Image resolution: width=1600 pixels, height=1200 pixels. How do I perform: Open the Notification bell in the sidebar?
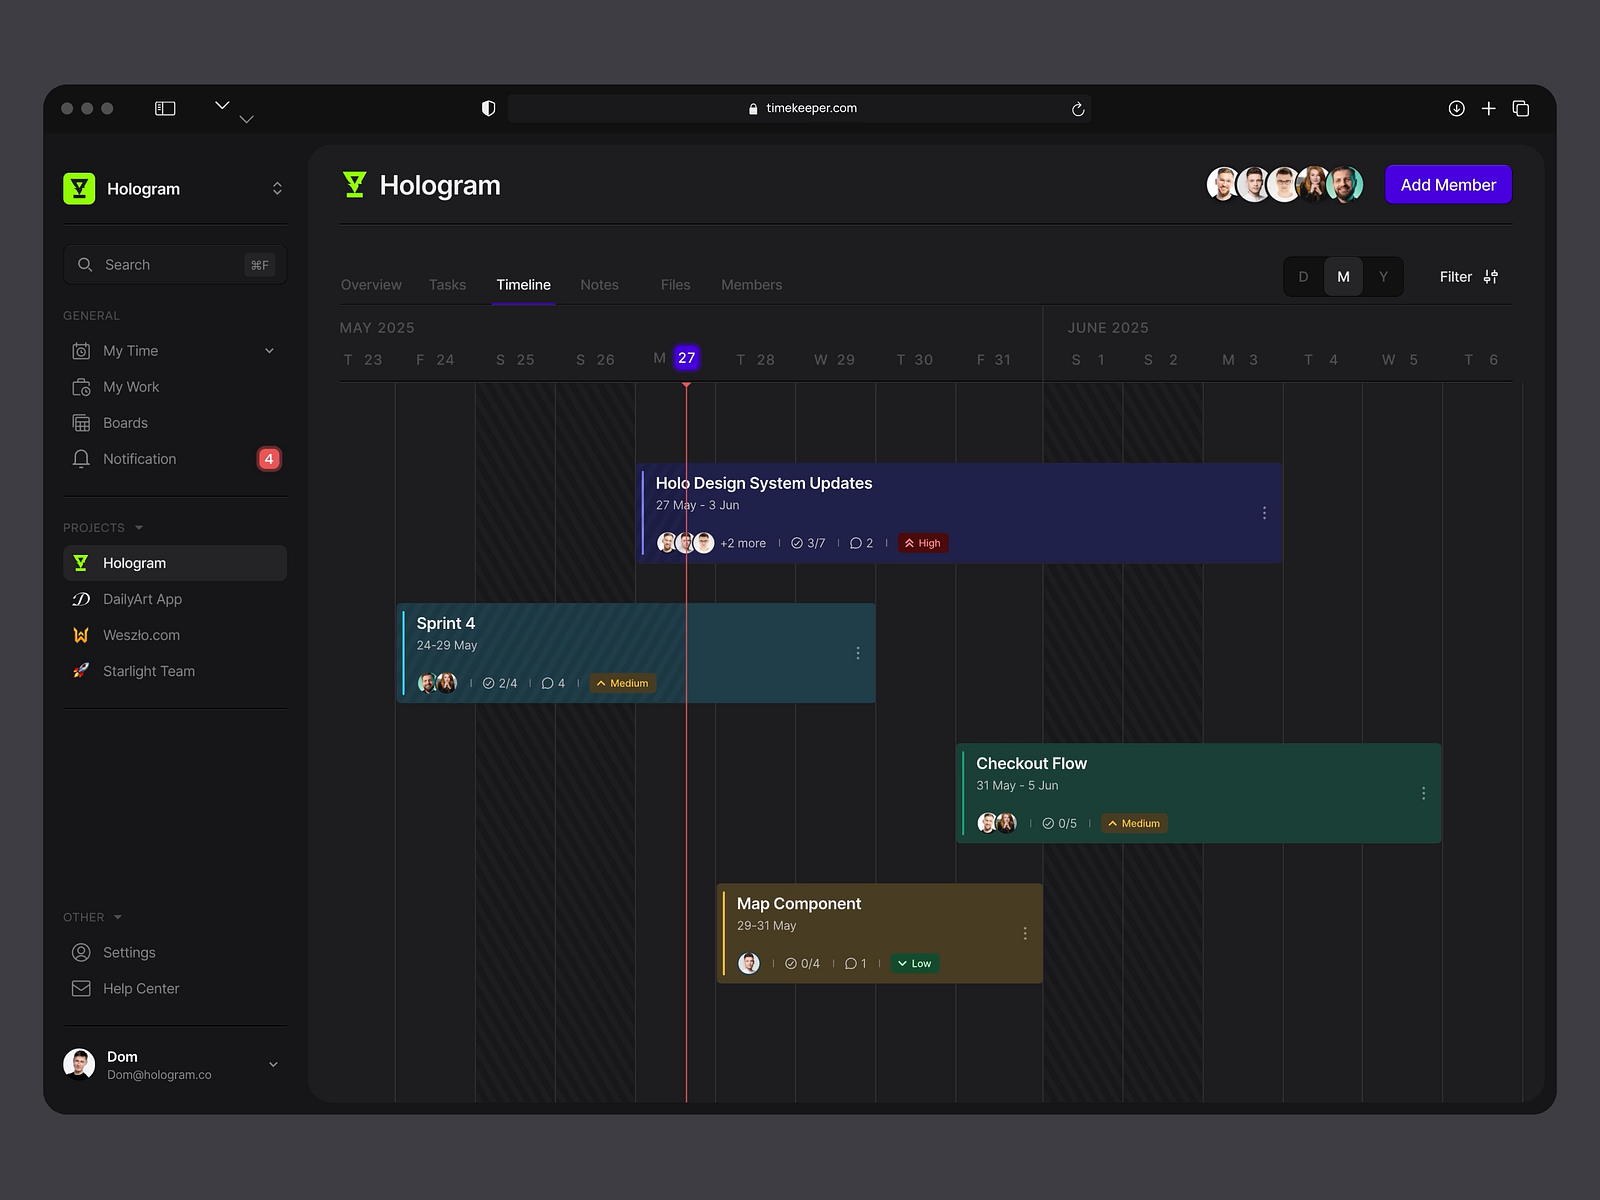82,458
